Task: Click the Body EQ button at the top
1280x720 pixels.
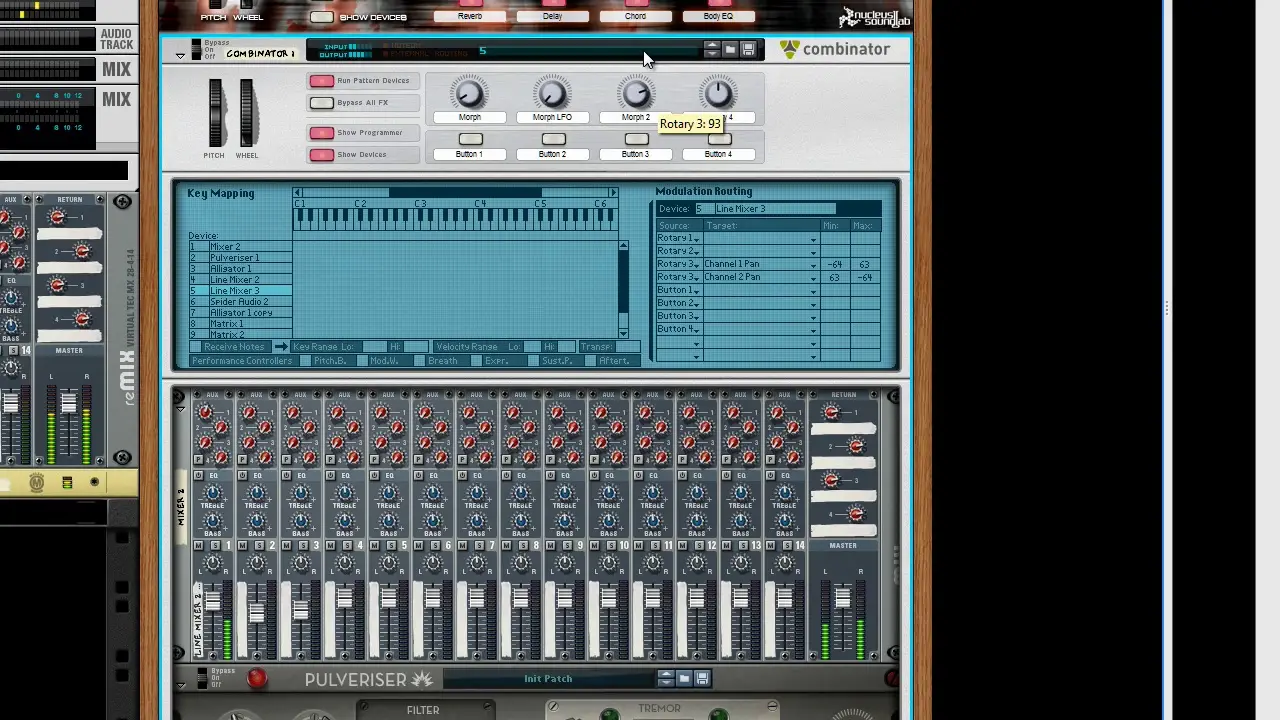Action: pyautogui.click(x=718, y=16)
